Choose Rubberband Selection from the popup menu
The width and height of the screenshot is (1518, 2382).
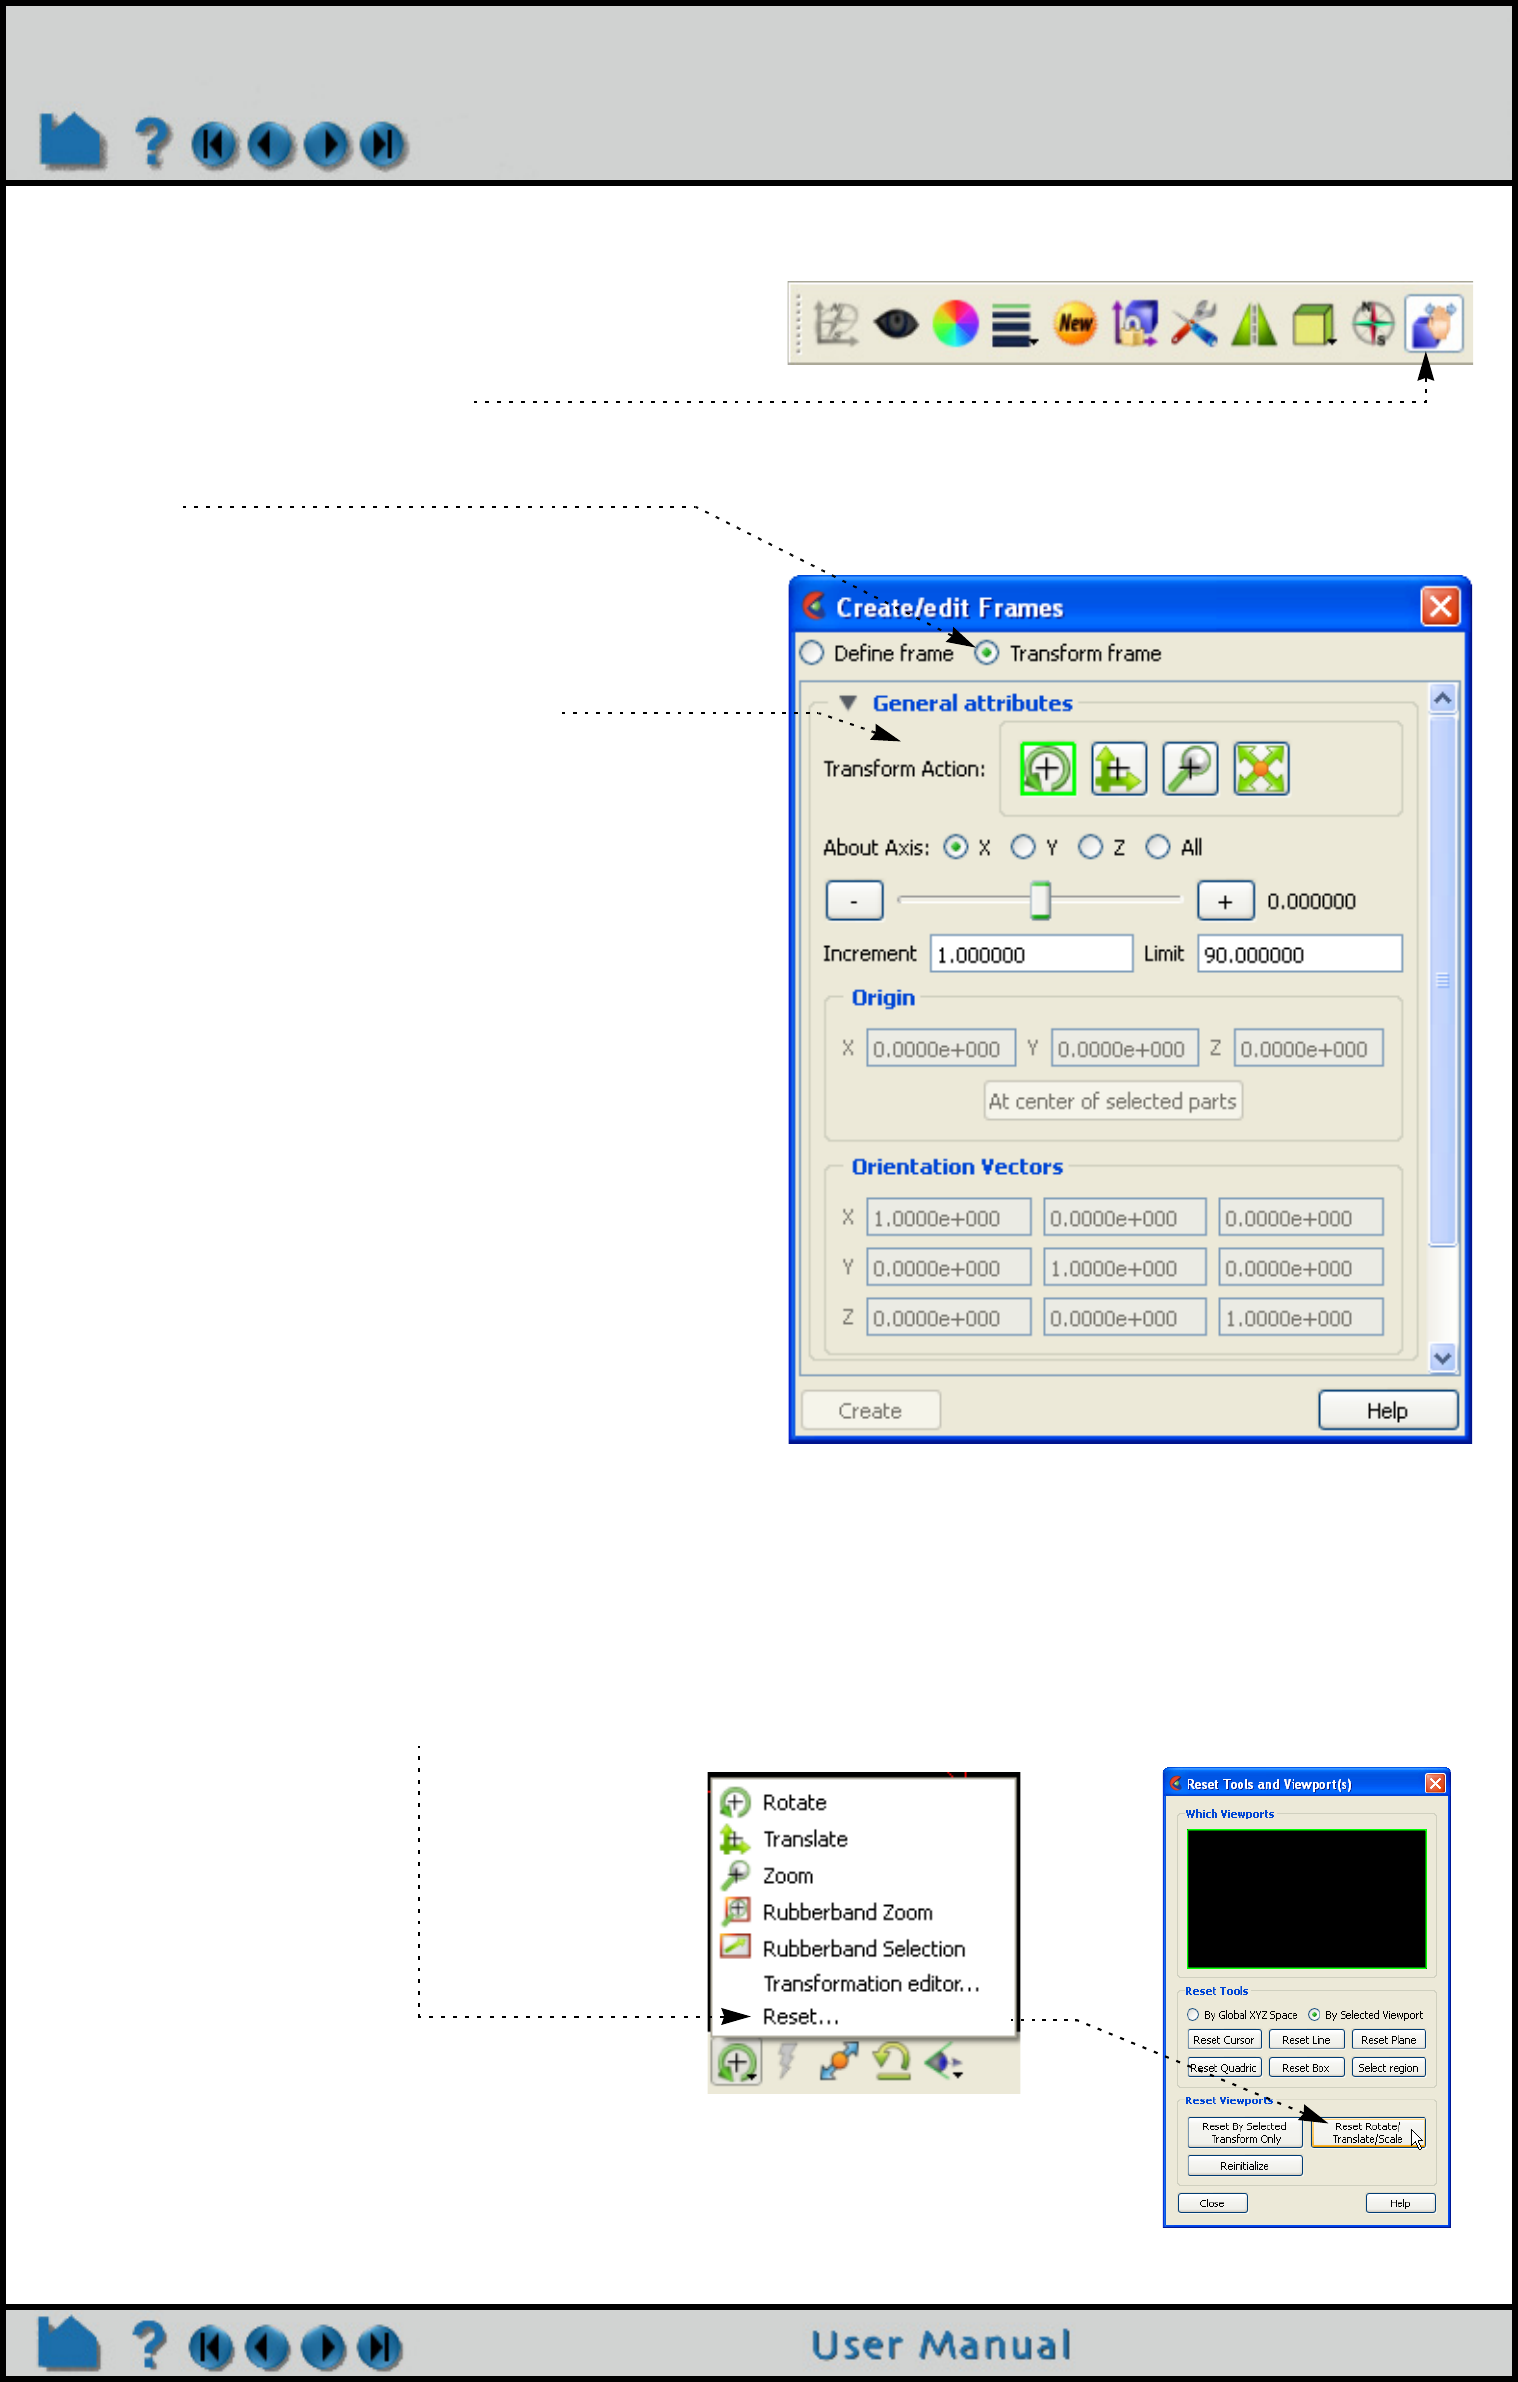tap(863, 1949)
